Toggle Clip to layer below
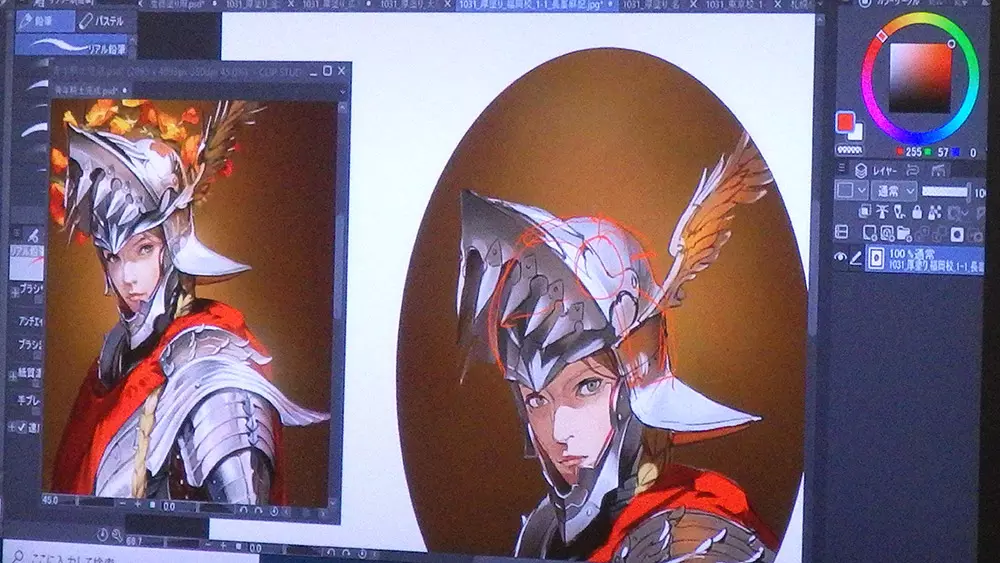Image resolution: width=1000 pixels, height=563 pixels. click(864, 212)
